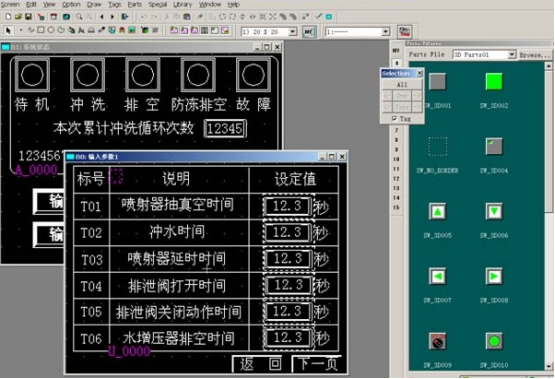555x379 pixels.
Task: Select the polyline drawing tool
Action: [x=31, y=30]
